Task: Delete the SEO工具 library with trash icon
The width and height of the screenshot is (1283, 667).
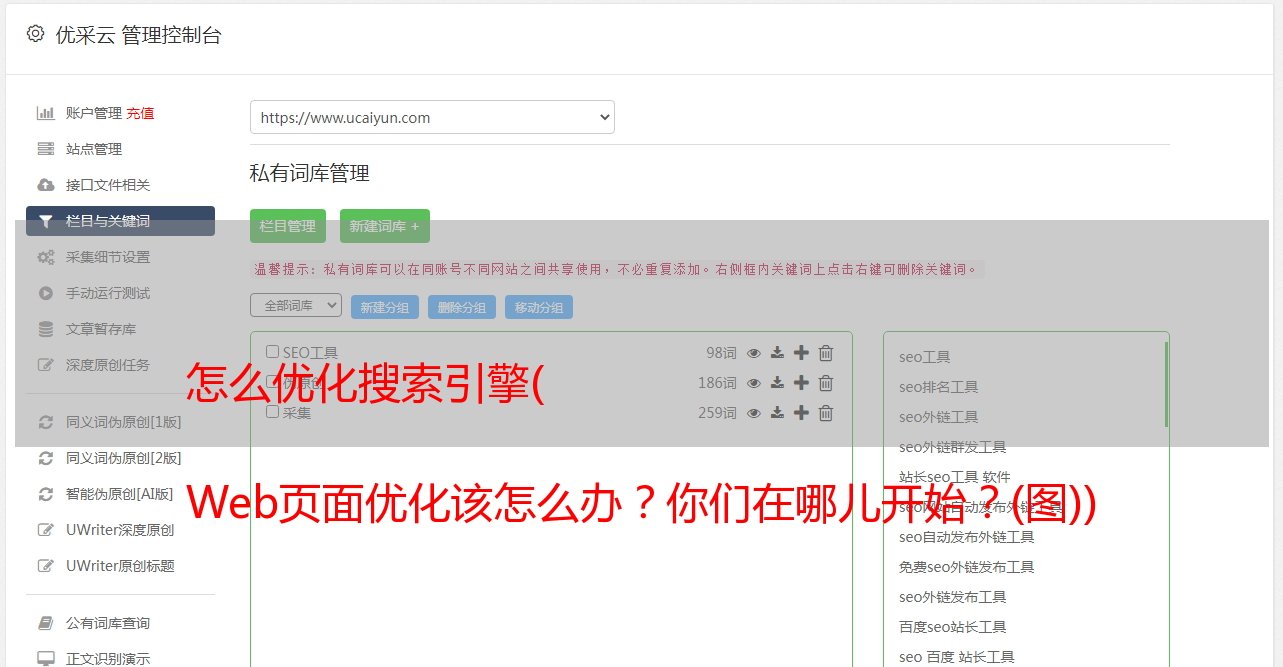Action: (x=826, y=353)
